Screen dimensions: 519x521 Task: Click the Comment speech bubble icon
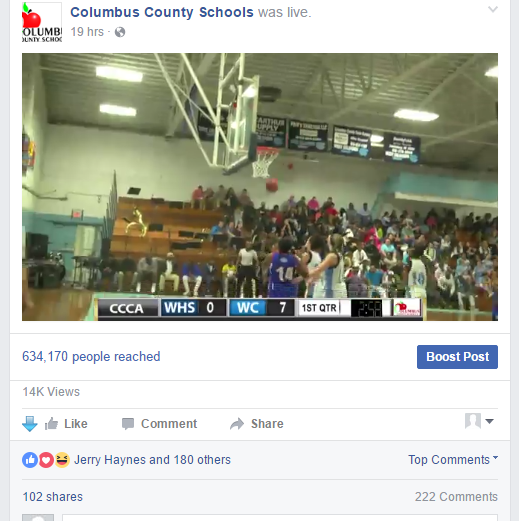128,424
